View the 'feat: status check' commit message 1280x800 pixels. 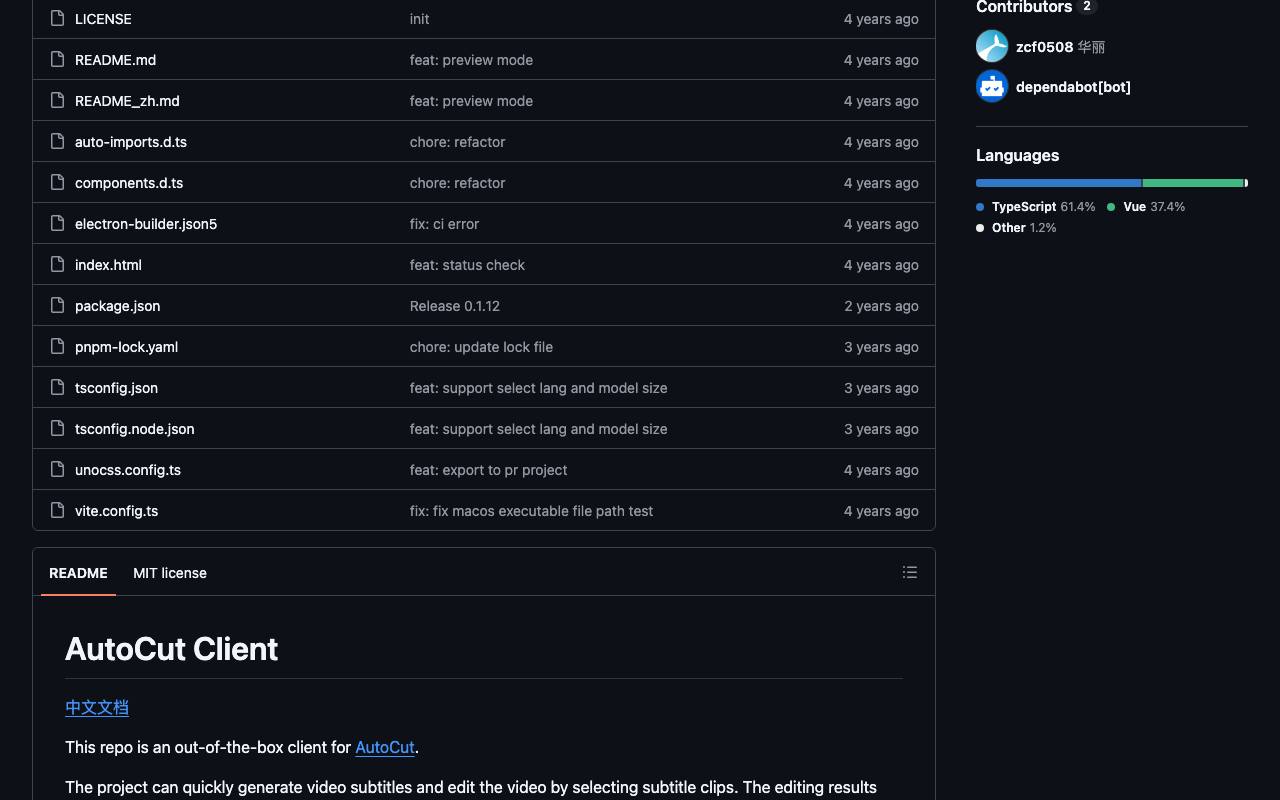[x=467, y=265]
